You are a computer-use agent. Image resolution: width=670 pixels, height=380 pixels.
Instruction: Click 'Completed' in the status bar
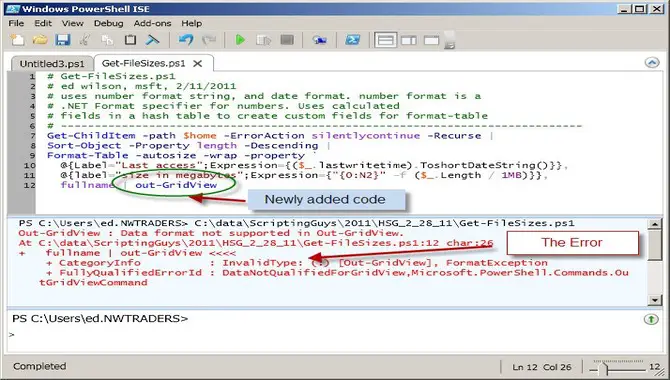coord(40,366)
